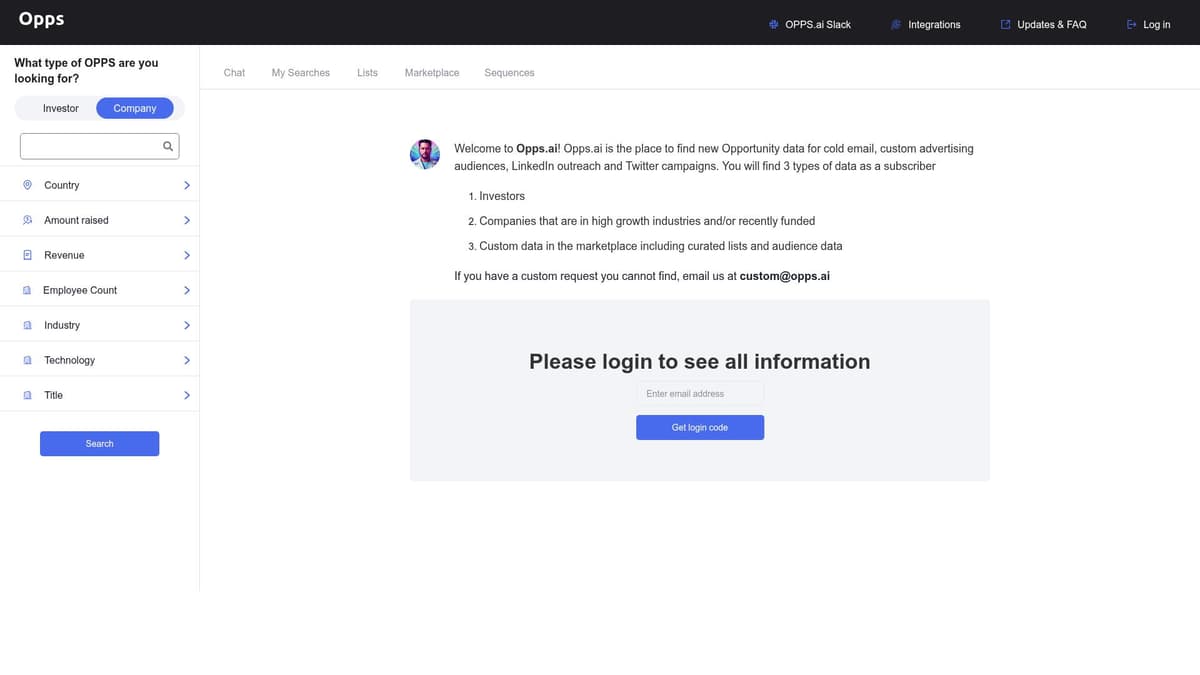Click the Opps logo in header
Viewport: 1200px width, 675px height.
point(41,20)
